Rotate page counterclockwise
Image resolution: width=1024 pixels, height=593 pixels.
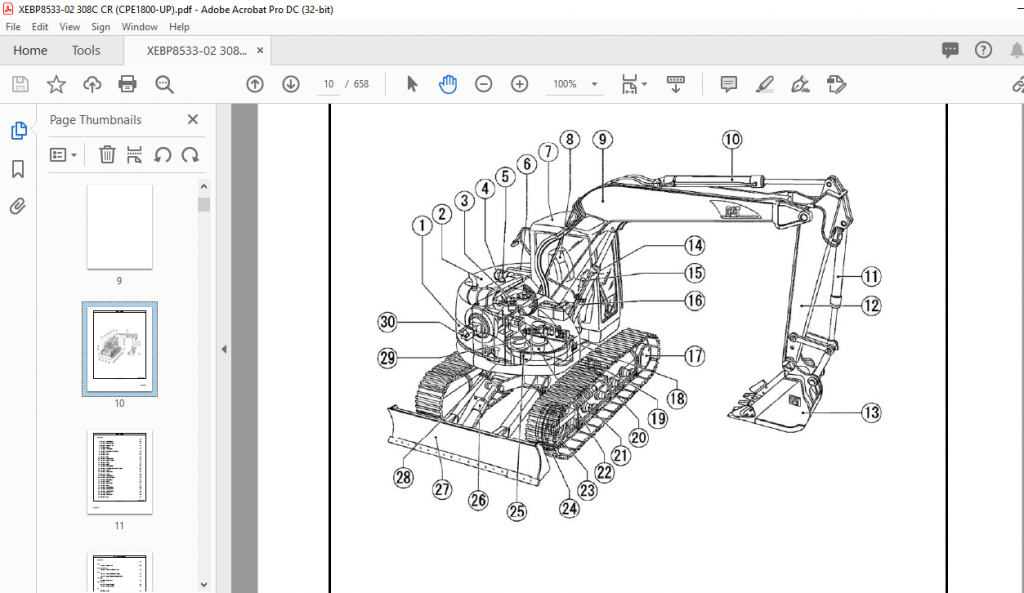(163, 155)
